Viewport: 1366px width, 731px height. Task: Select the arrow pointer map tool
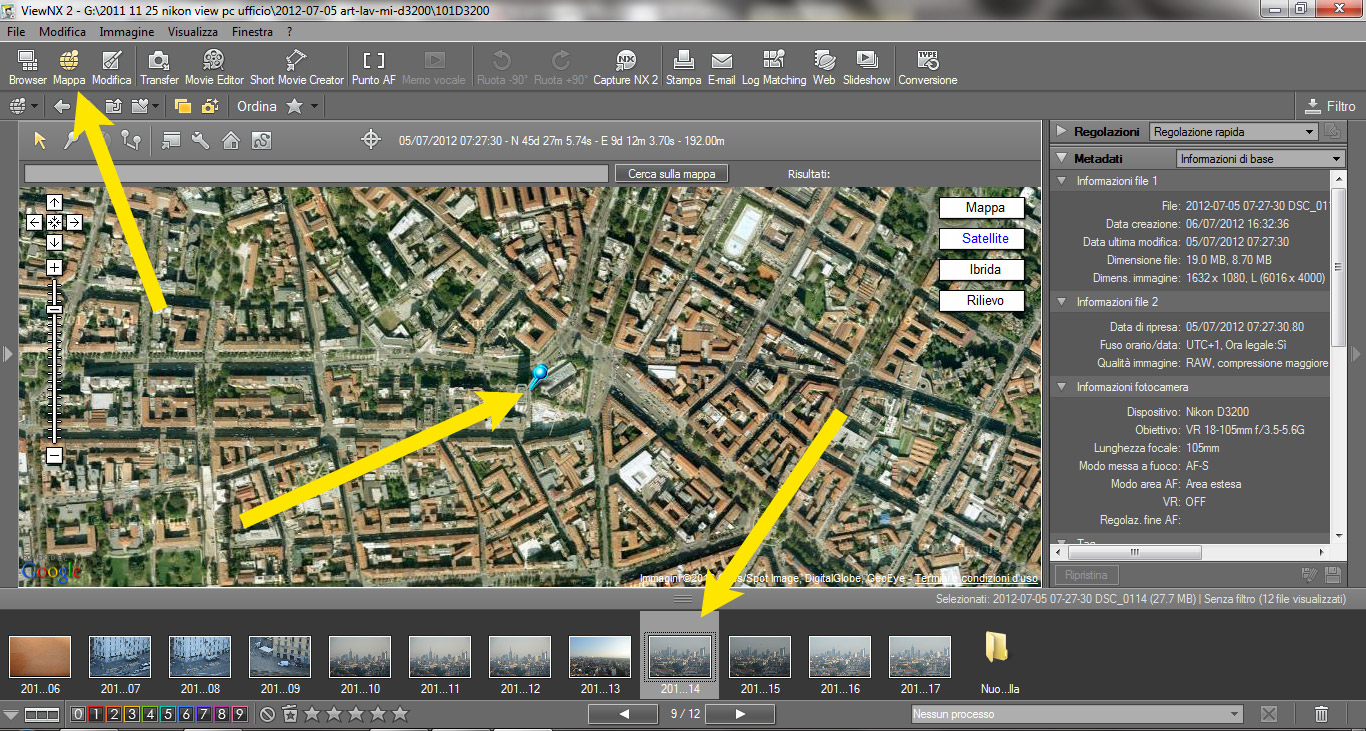[40, 140]
